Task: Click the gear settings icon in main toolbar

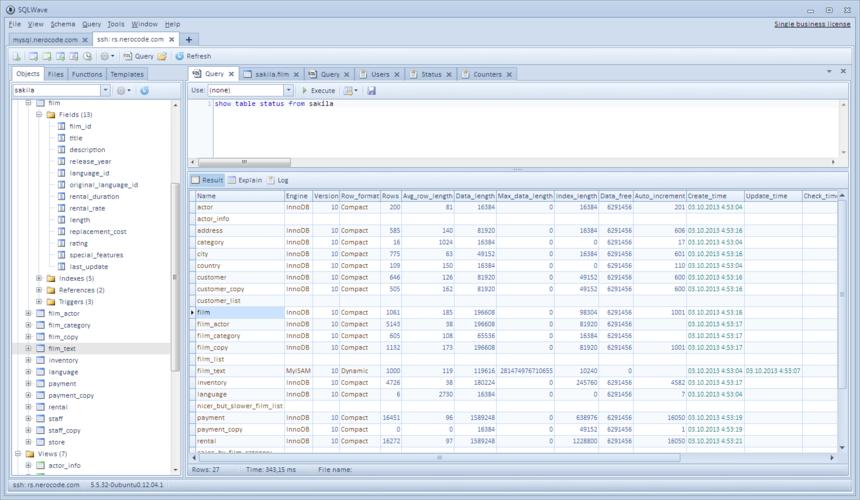Action: coord(105,56)
